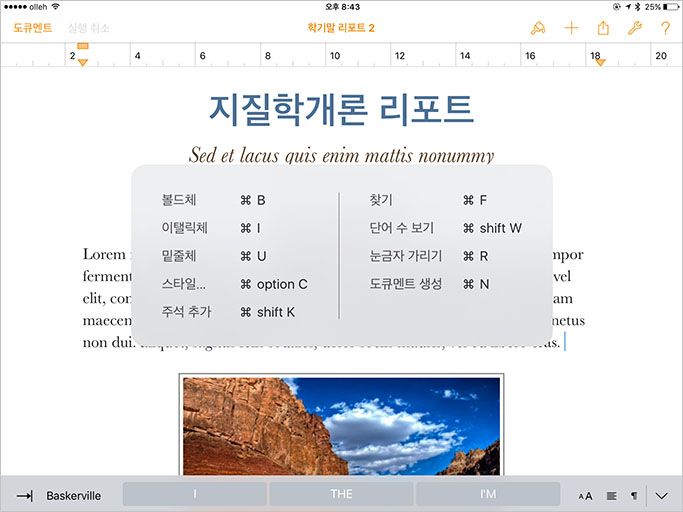Choose the "I'M" typing suggestion
This screenshot has width=683, height=512.
pos(488,494)
